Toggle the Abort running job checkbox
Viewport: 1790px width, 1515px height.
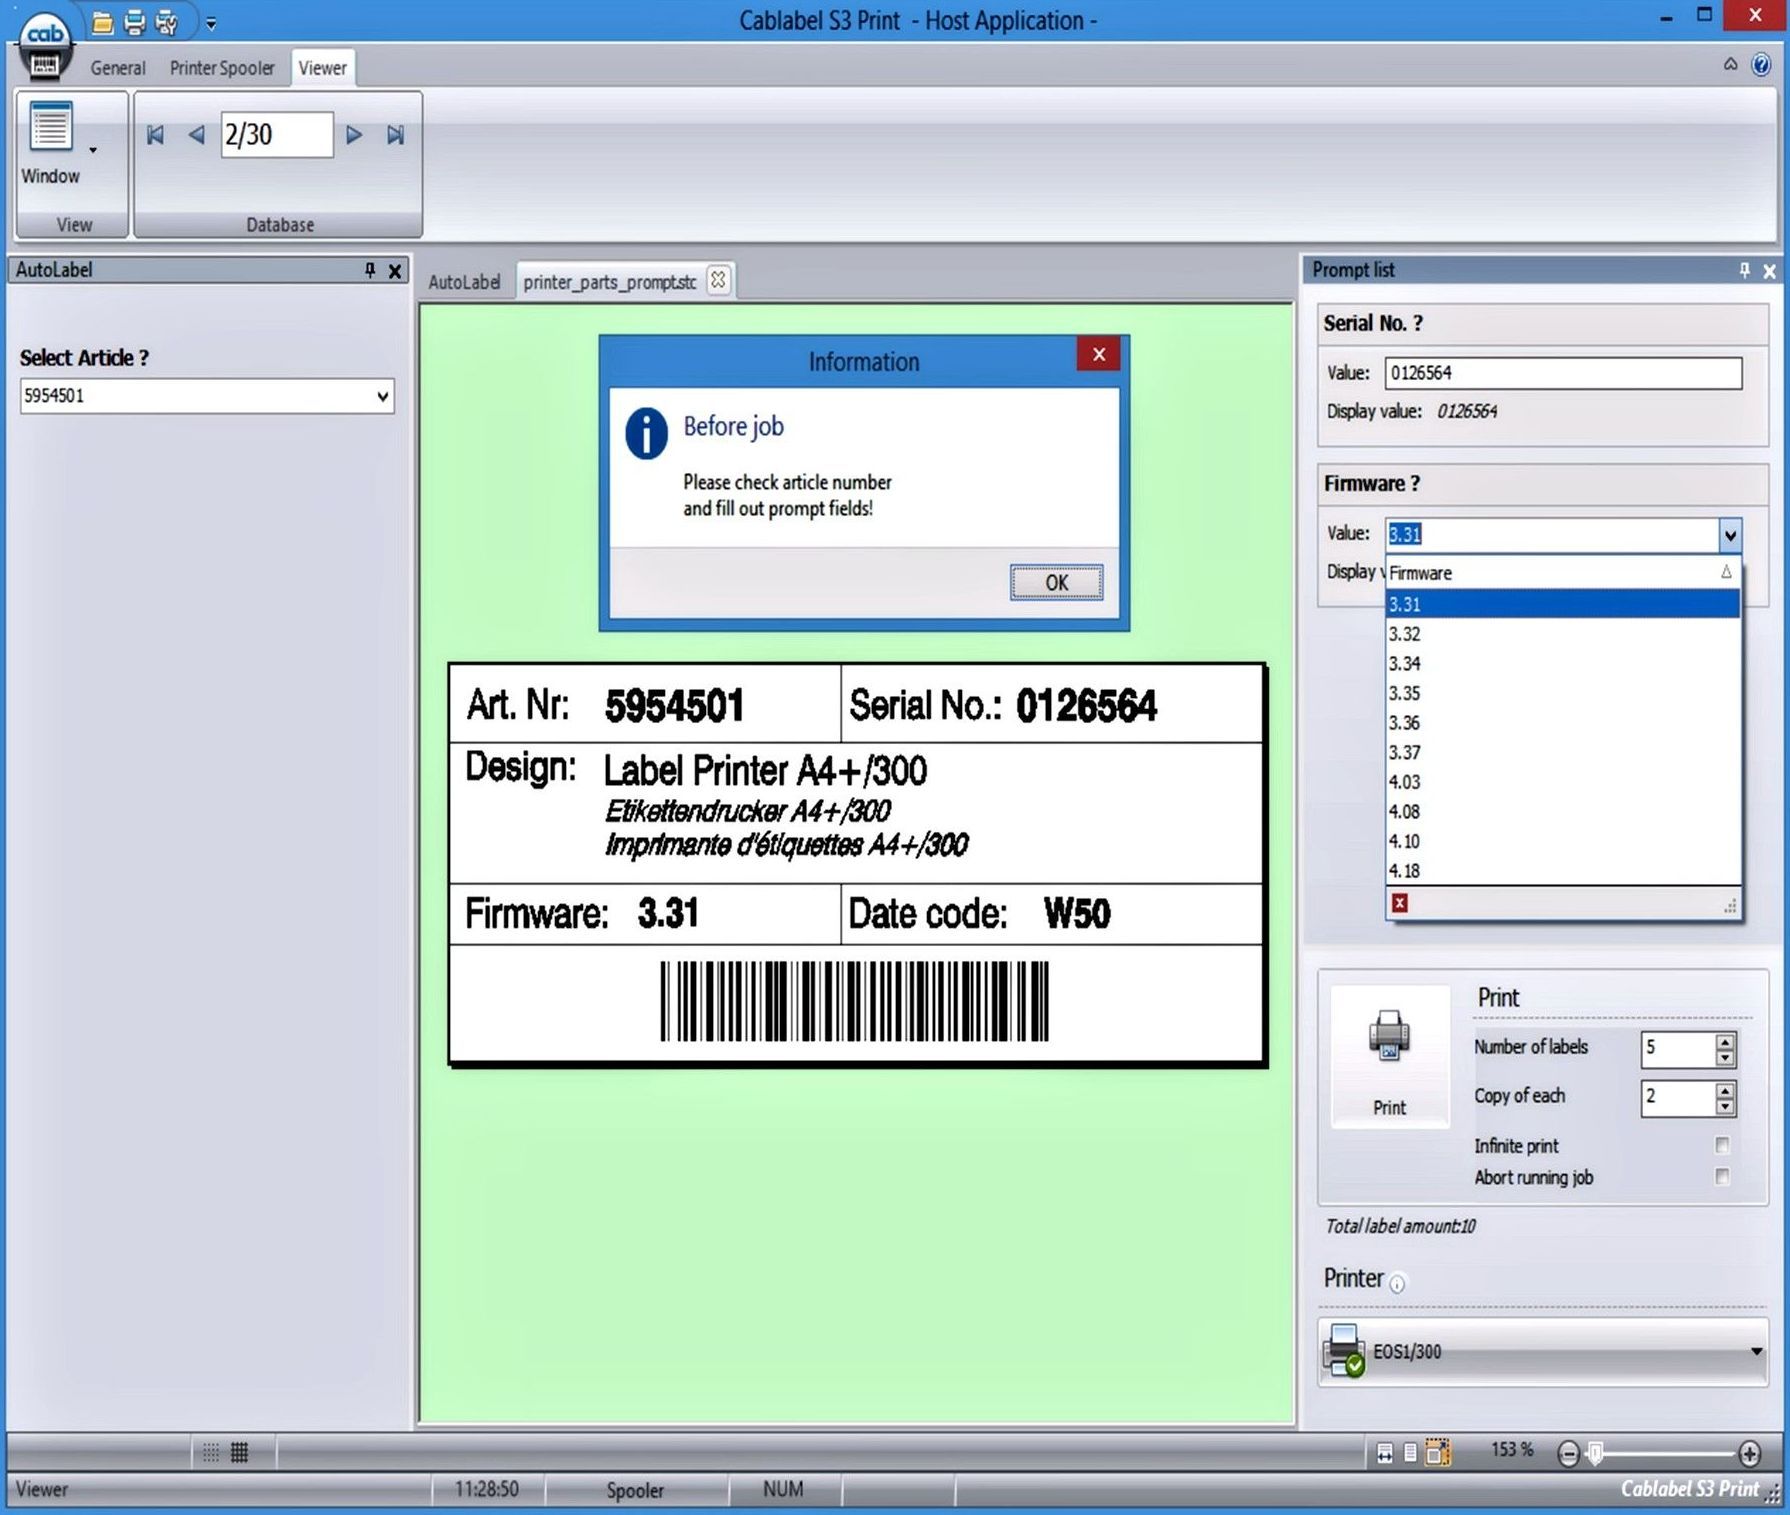tap(1722, 1177)
